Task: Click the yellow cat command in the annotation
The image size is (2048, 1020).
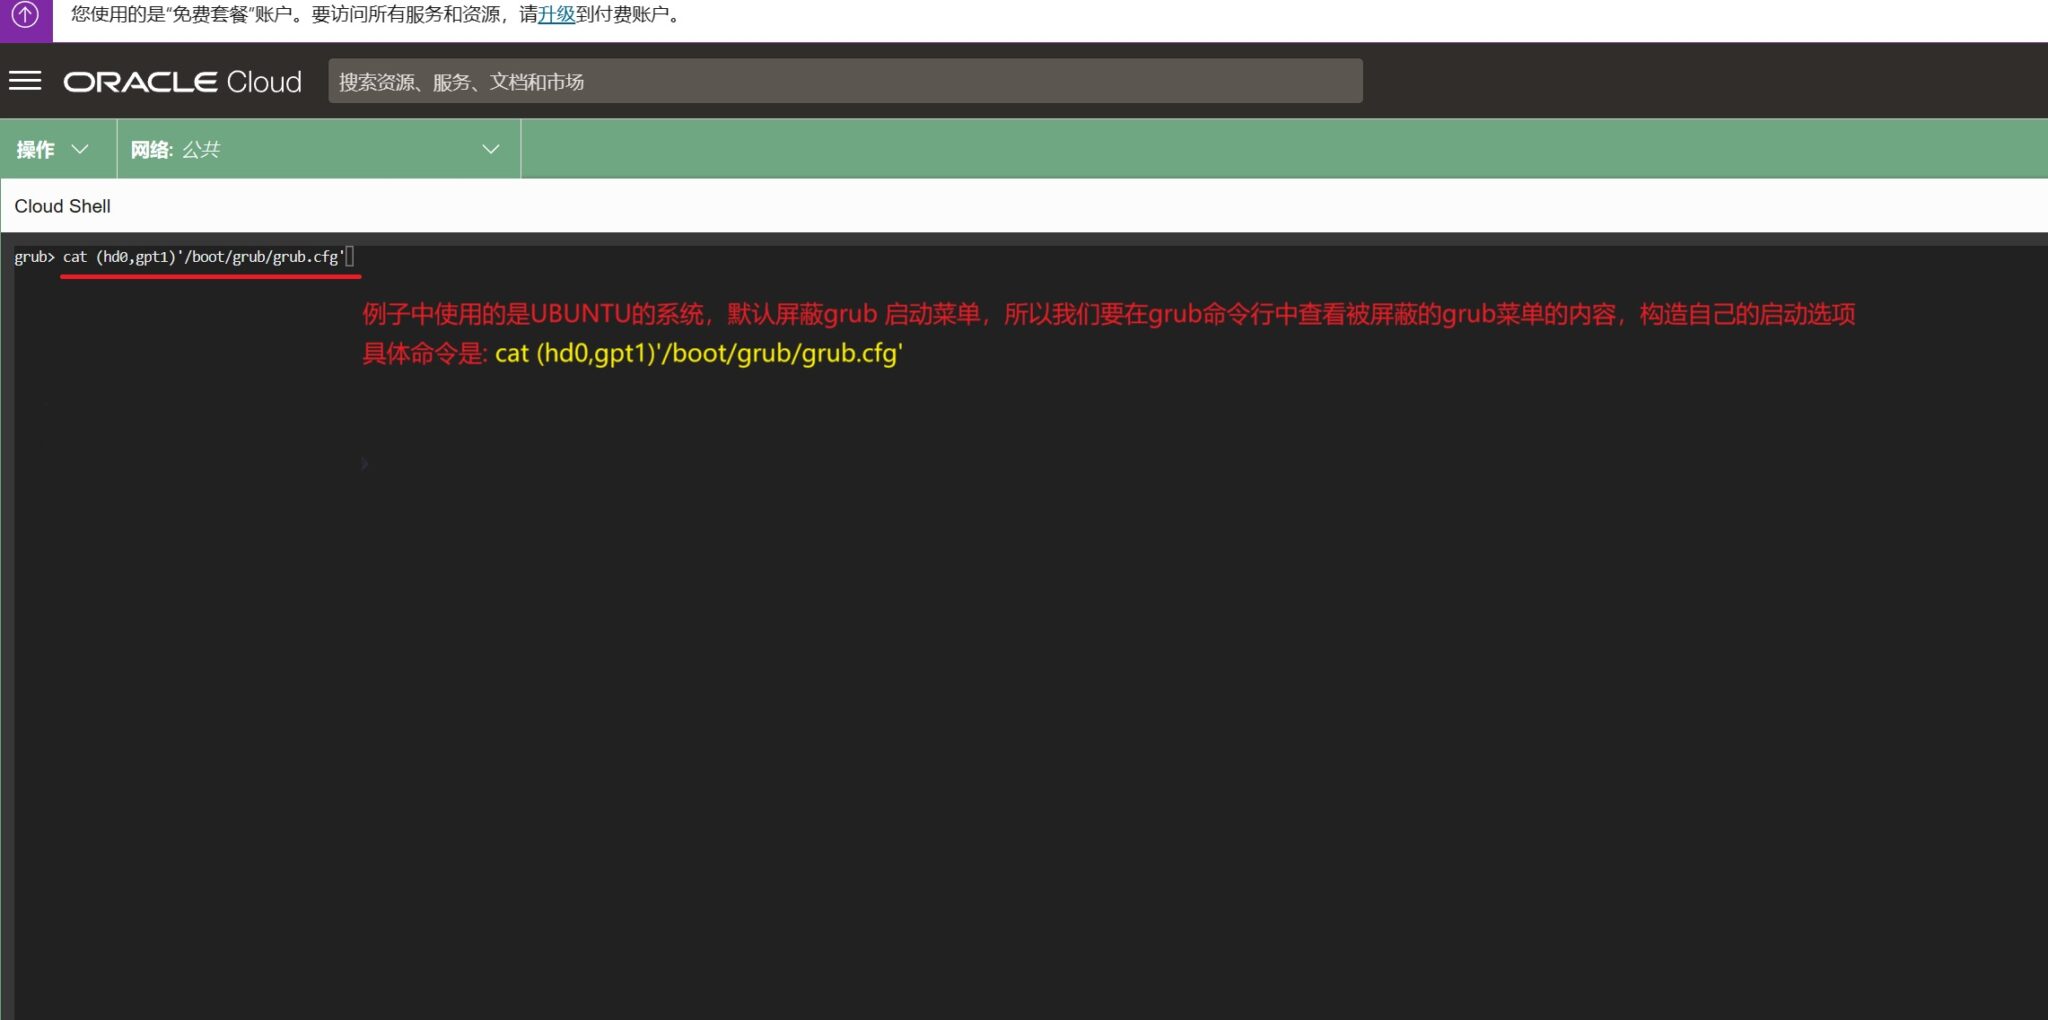Action: coord(698,353)
